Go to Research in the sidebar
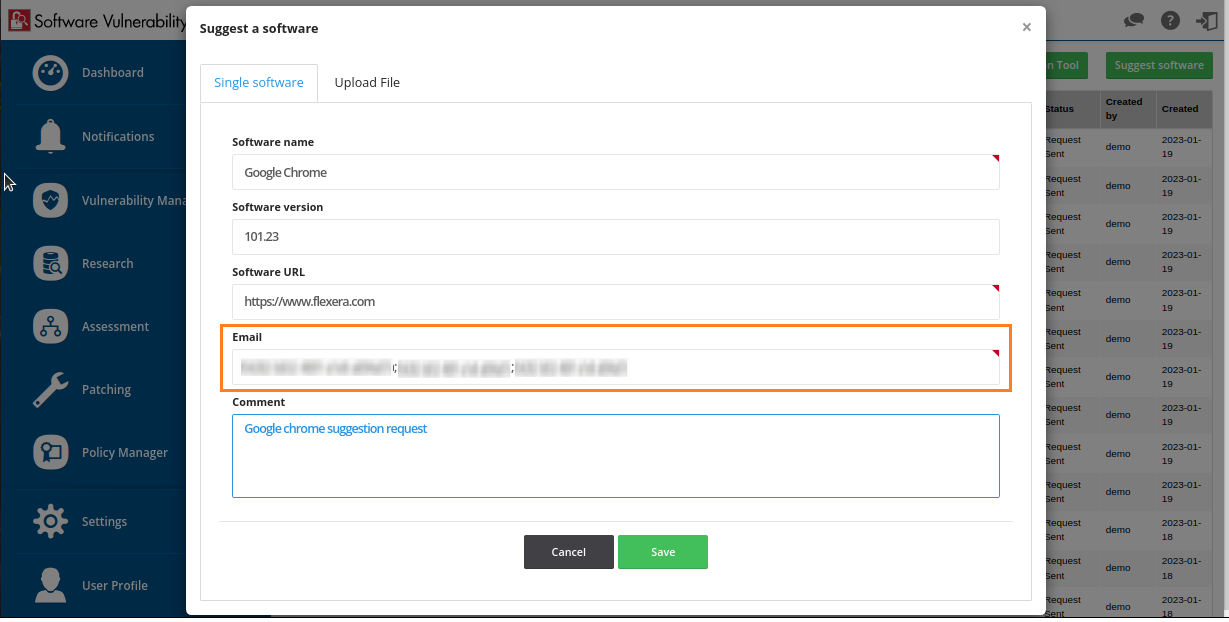The image size is (1229, 622). click(107, 263)
